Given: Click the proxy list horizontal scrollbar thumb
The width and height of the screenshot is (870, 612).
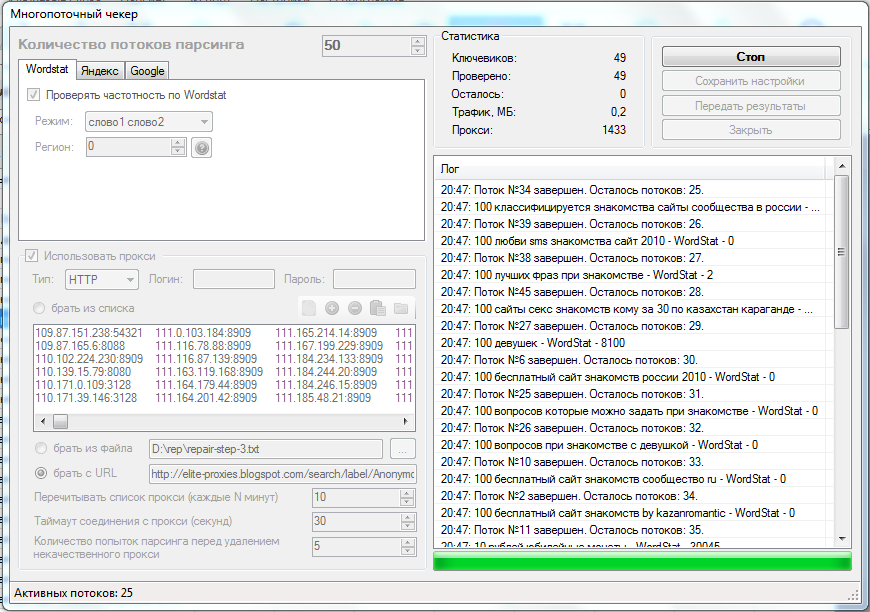Looking at the screenshot, I should pyautogui.click(x=61, y=422).
